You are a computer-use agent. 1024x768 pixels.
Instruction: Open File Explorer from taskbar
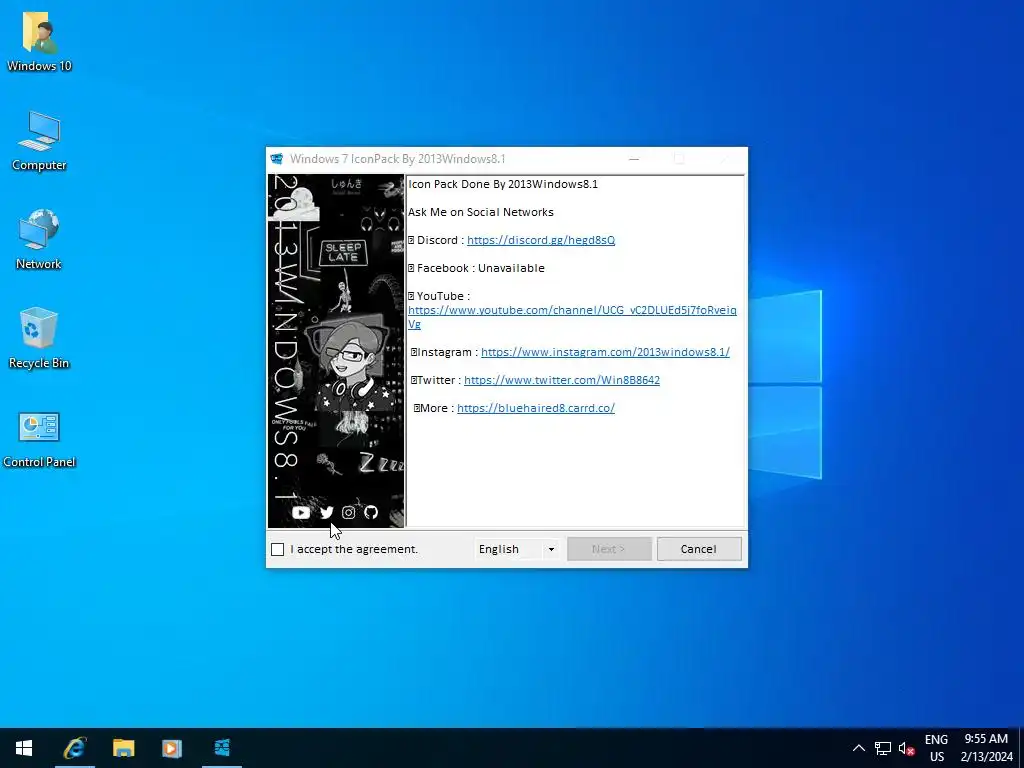click(123, 748)
